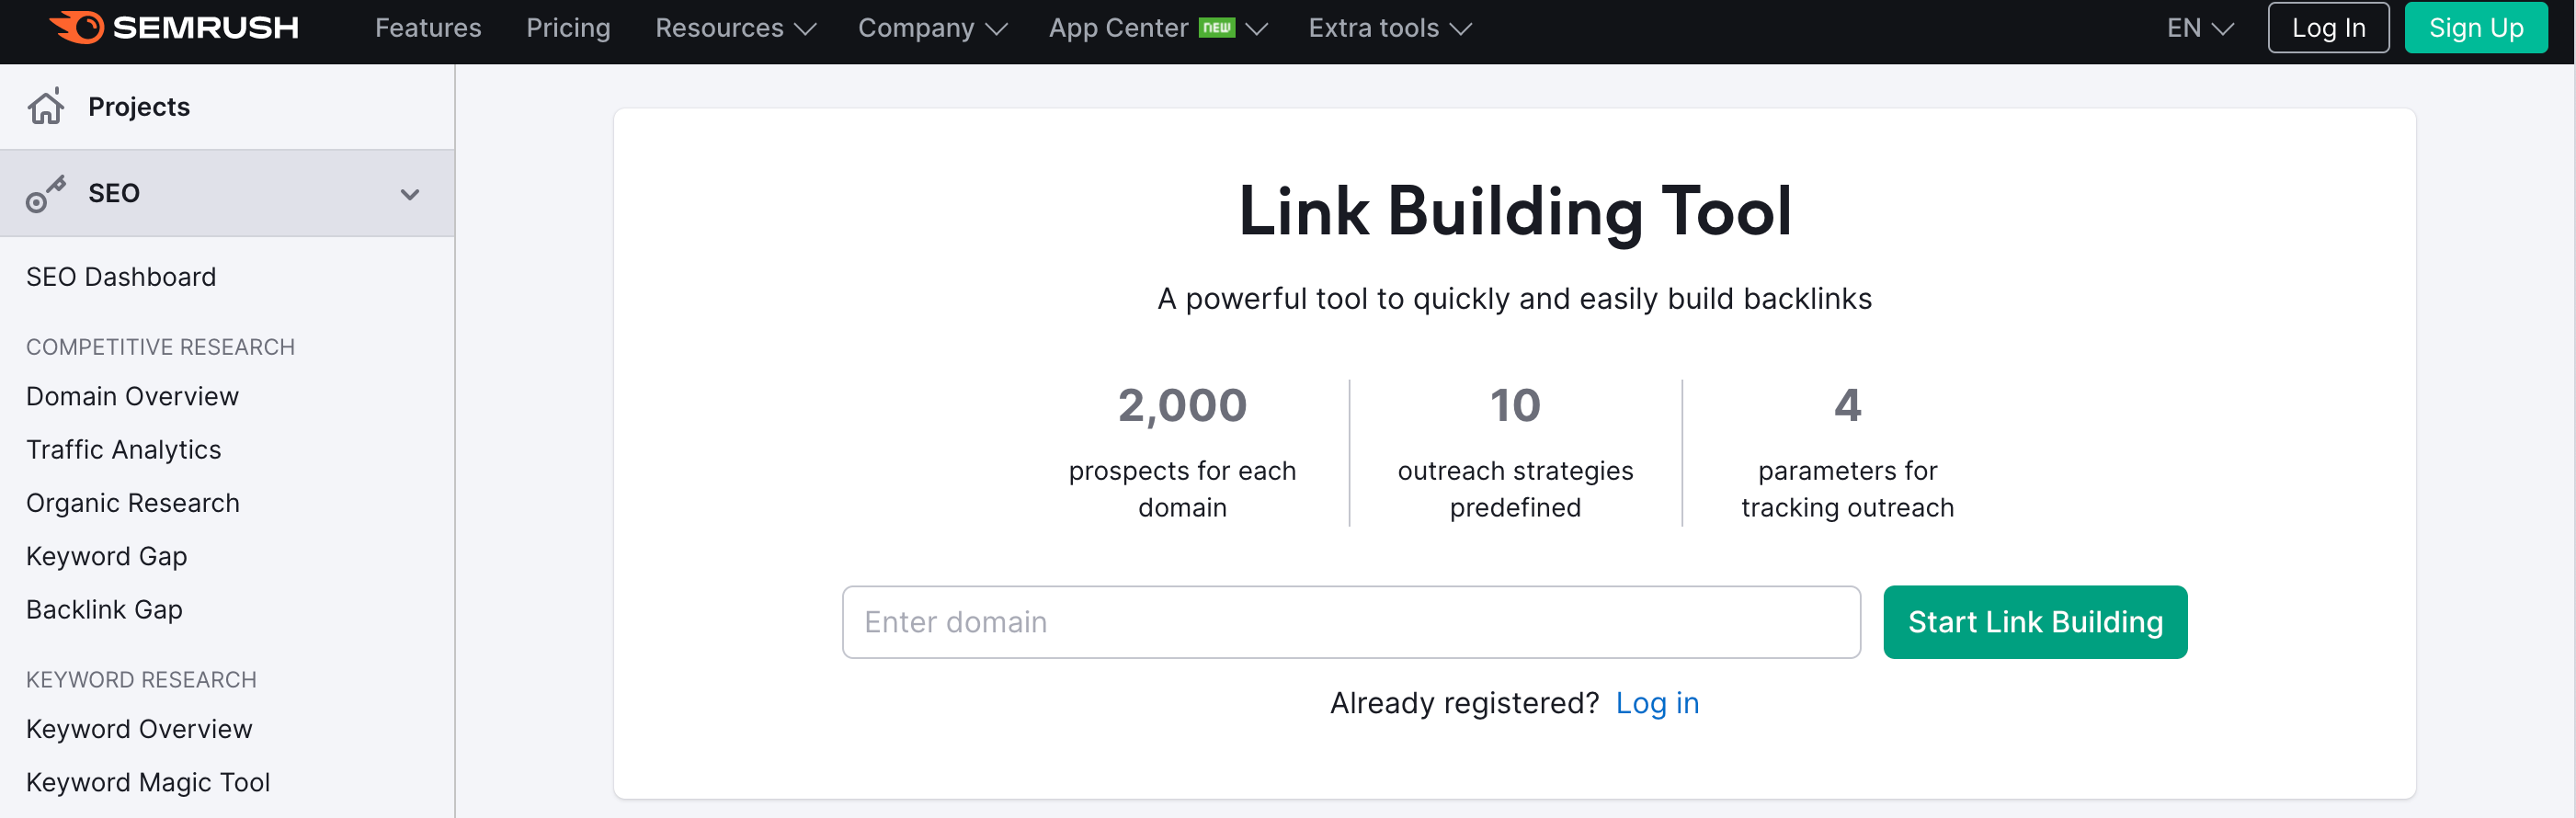This screenshot has height=818, width=2576.
Task: Collapse the SEO section chevron
Action: coord(410,194)
